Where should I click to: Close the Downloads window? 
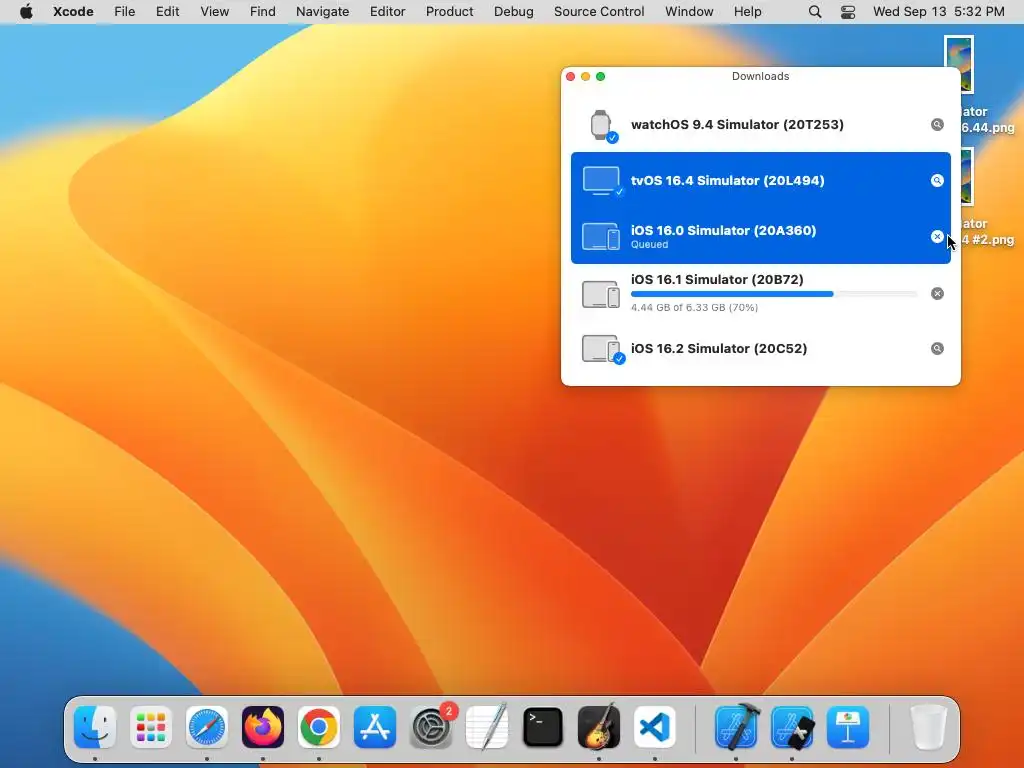(570, 76)
